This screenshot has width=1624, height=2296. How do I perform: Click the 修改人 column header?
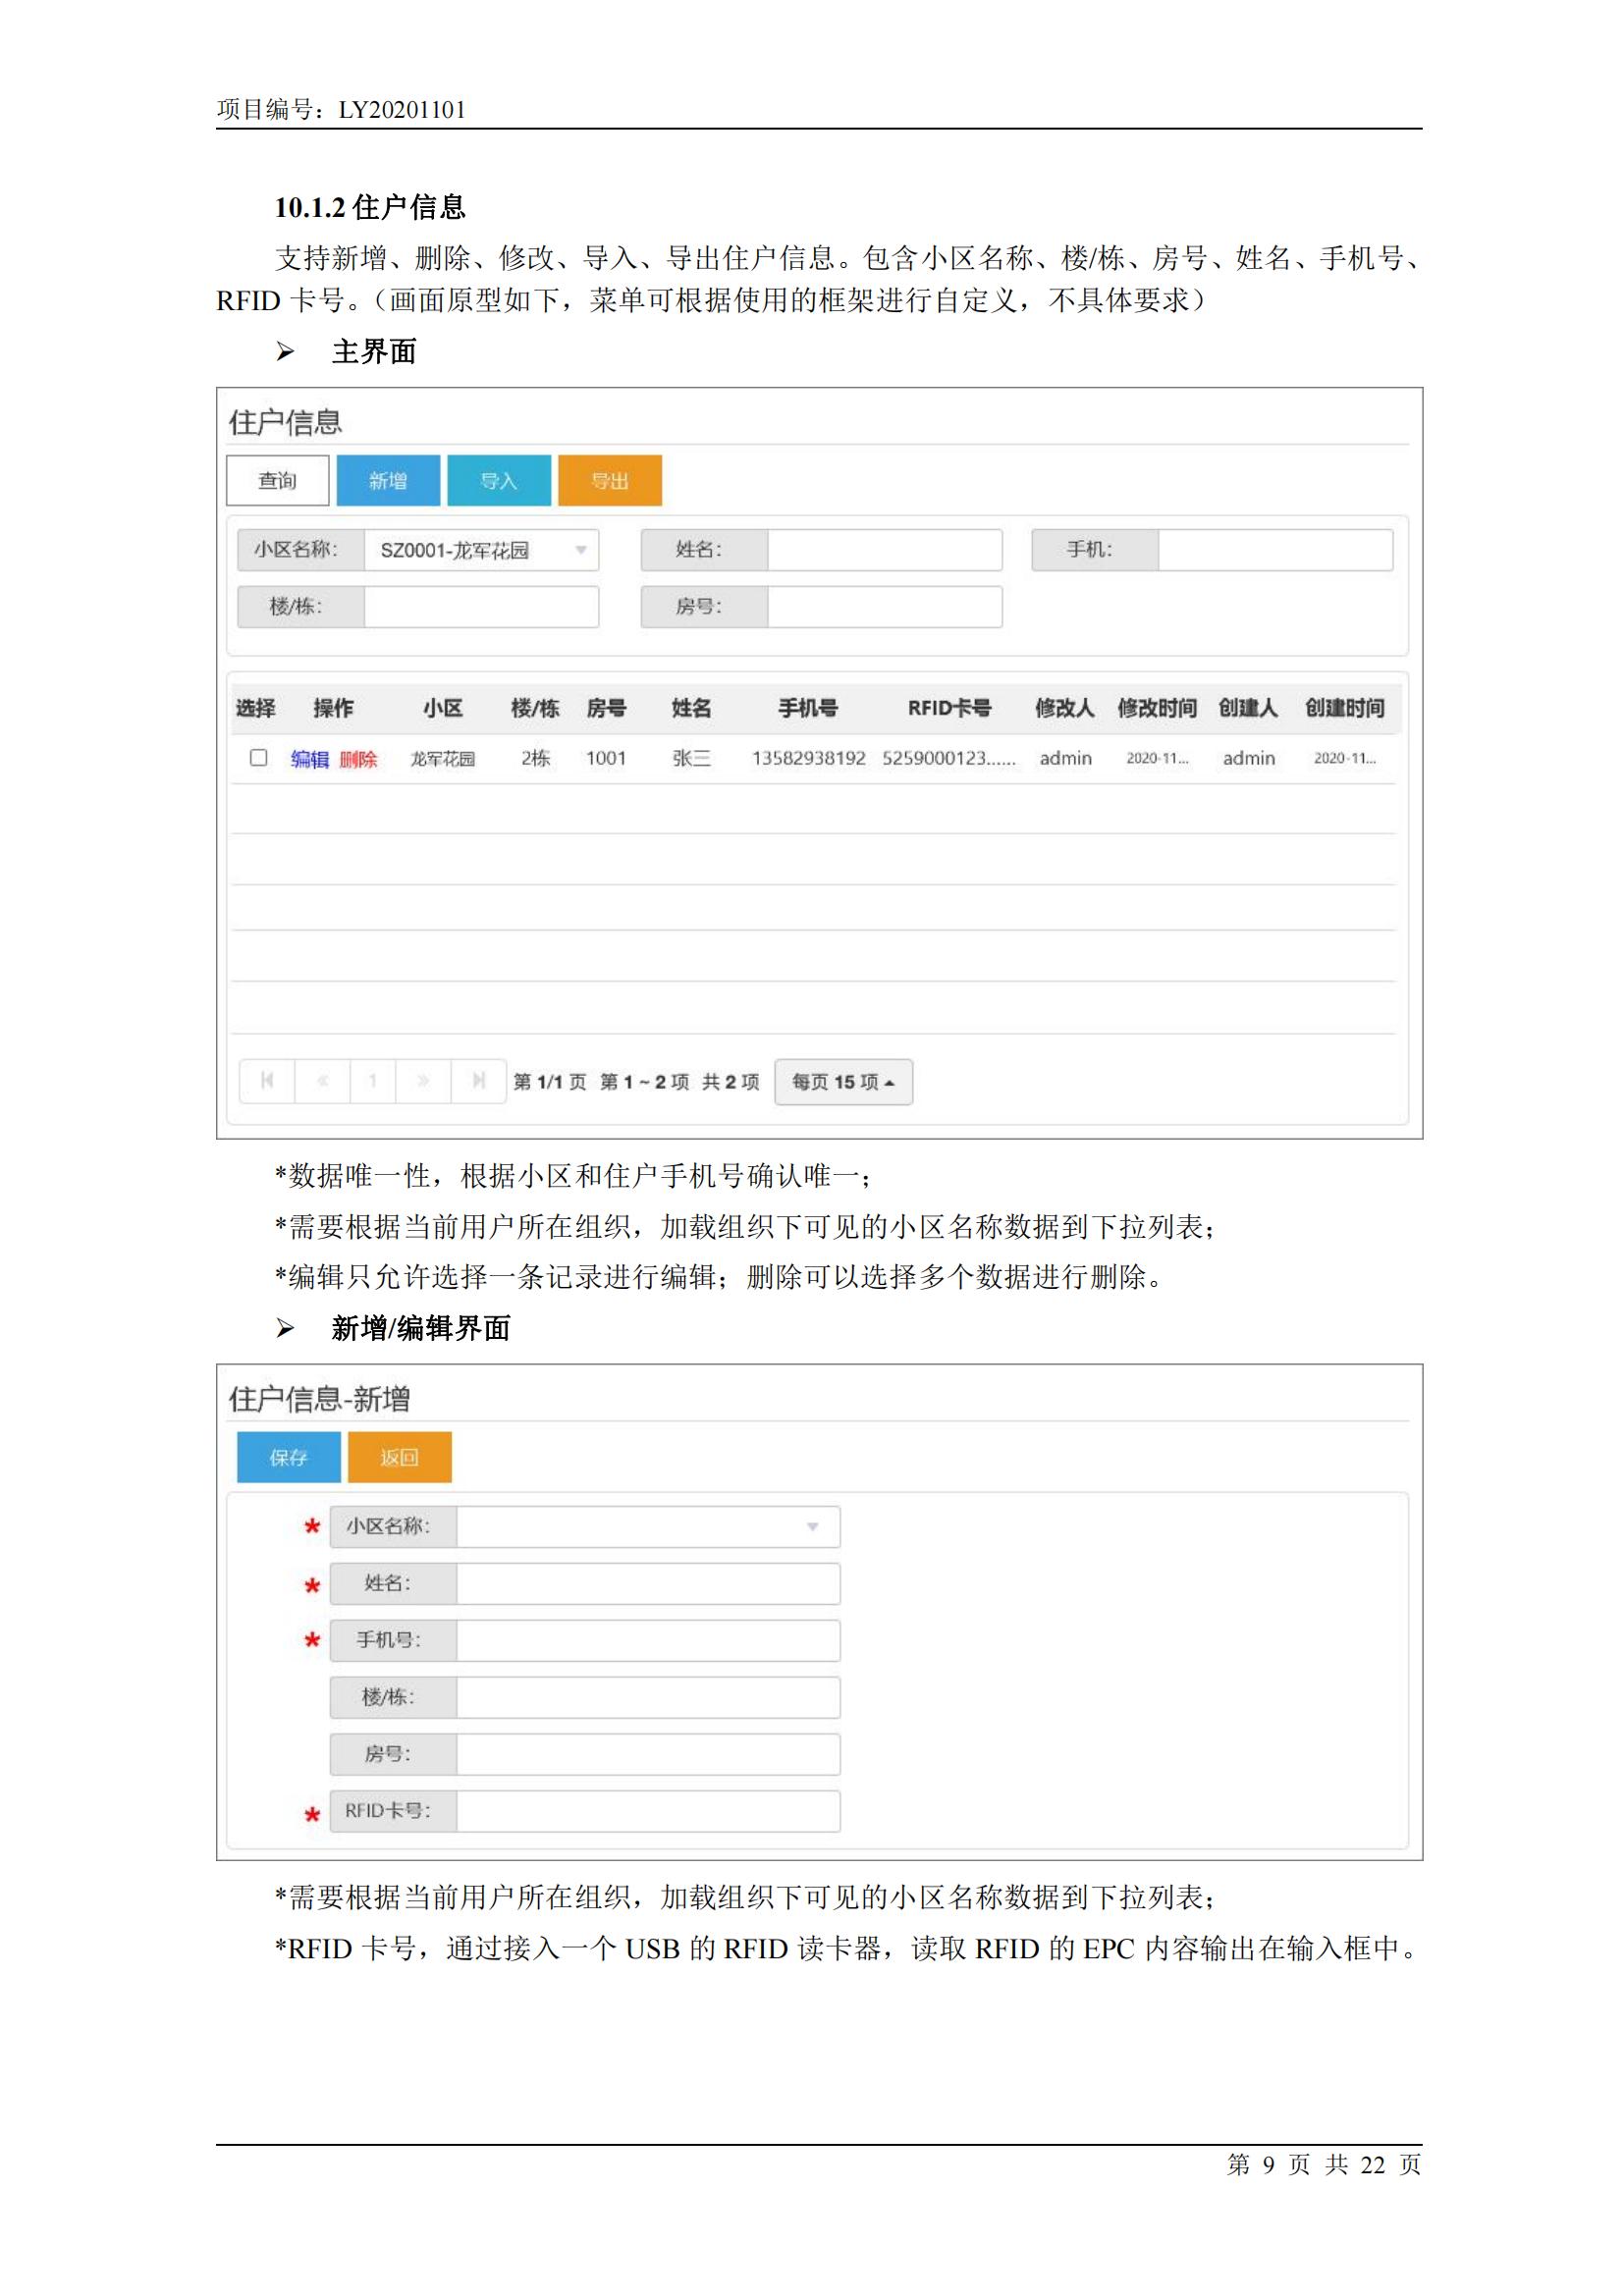pos(1065,708)
